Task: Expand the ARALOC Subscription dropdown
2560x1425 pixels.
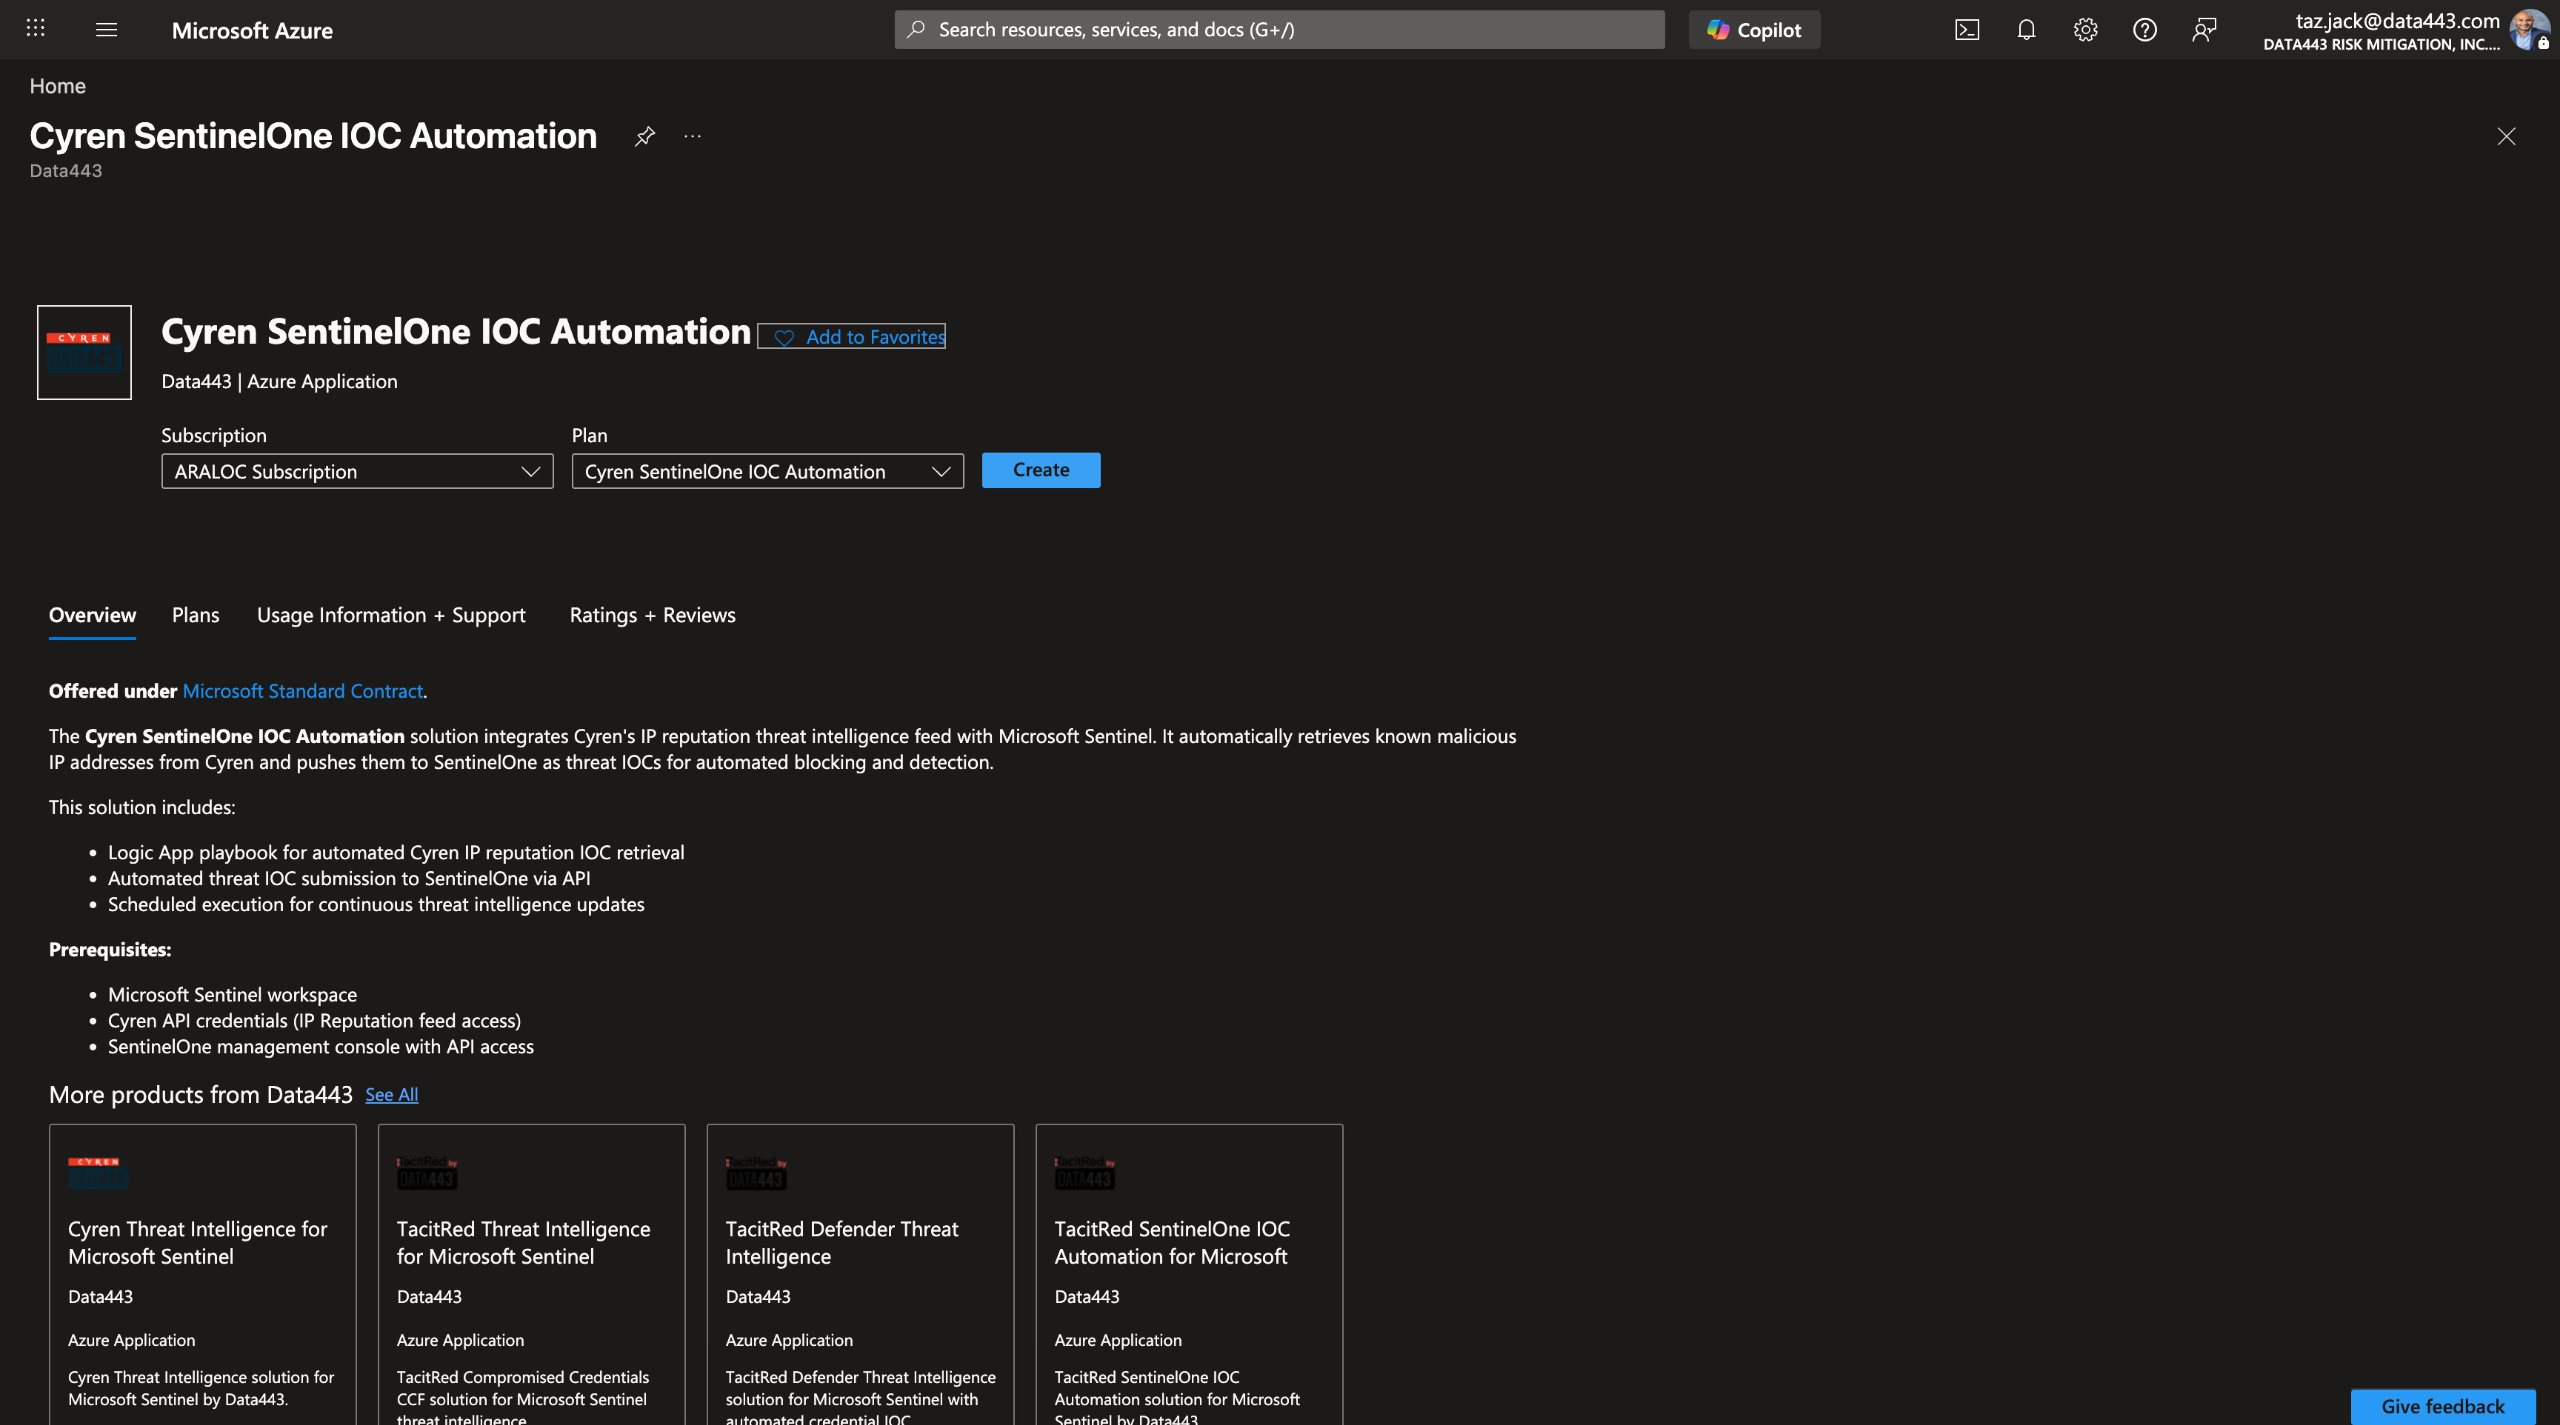Action: [x=357, y=471]
